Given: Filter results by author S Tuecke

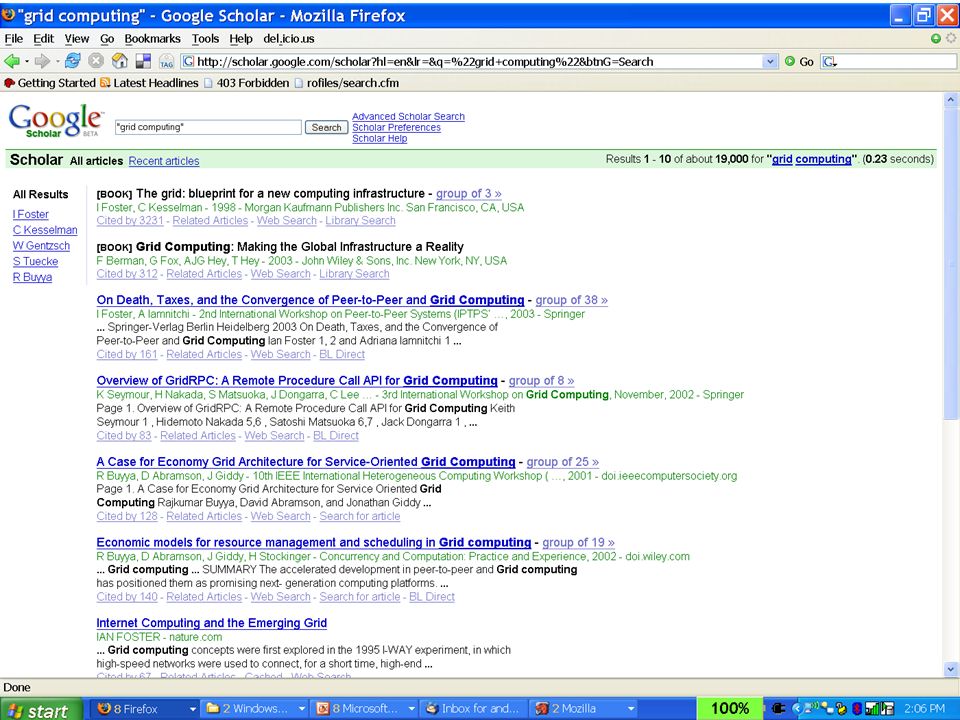Looking at the screenshot, I should 36,261.
